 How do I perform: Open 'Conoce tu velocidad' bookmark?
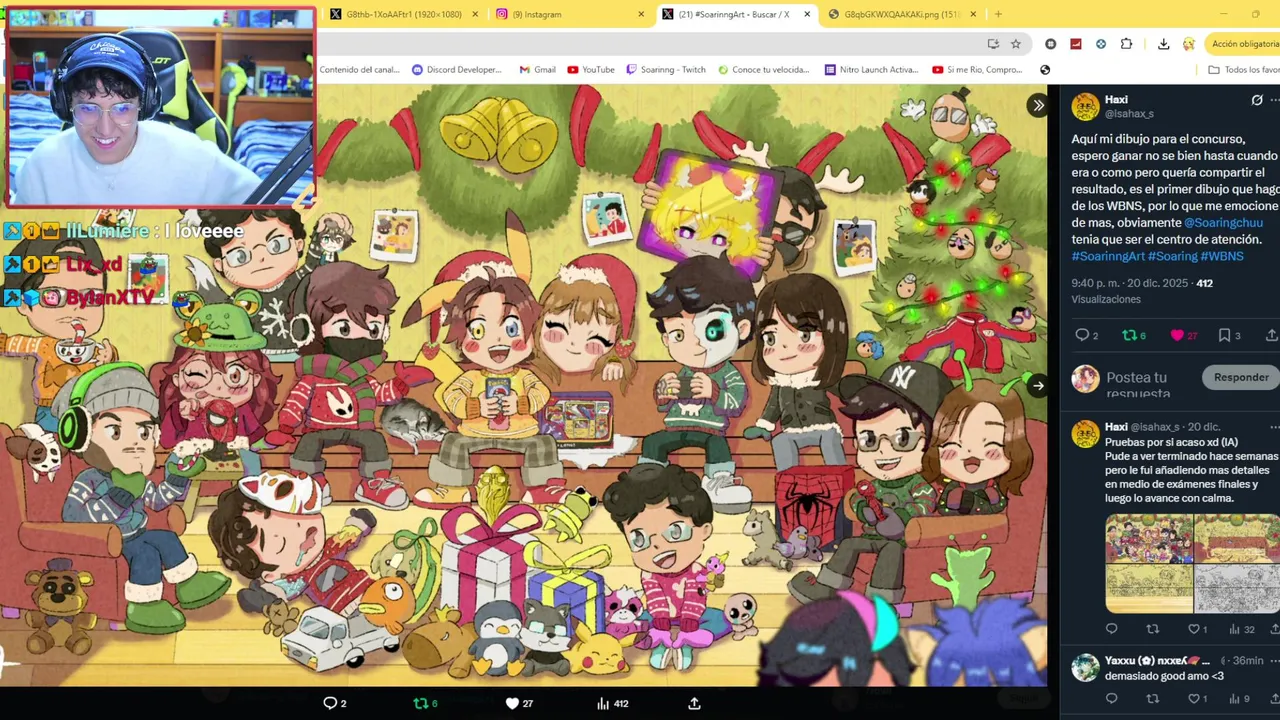coord(763,70)
